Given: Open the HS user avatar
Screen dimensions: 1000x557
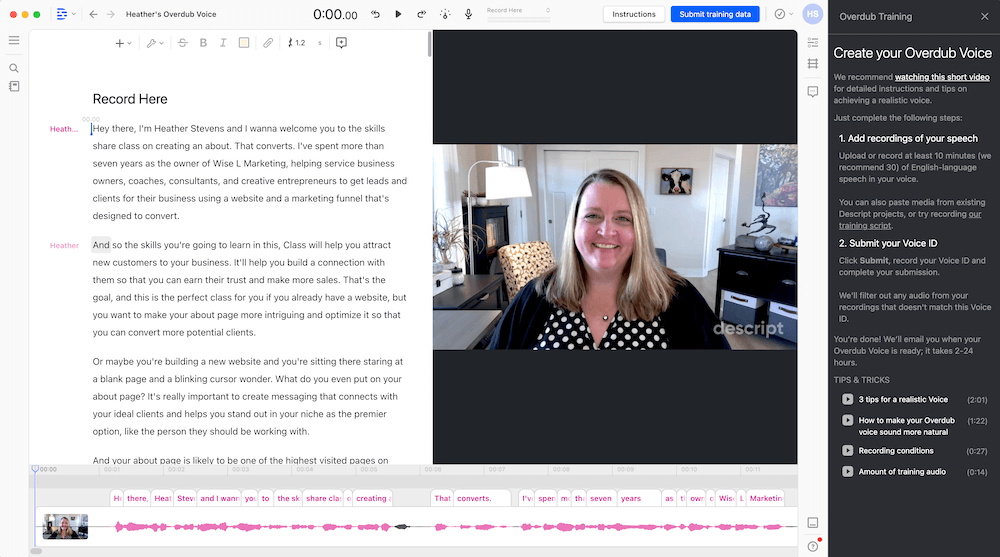Looking at the screenshot, I should point(812,14).
